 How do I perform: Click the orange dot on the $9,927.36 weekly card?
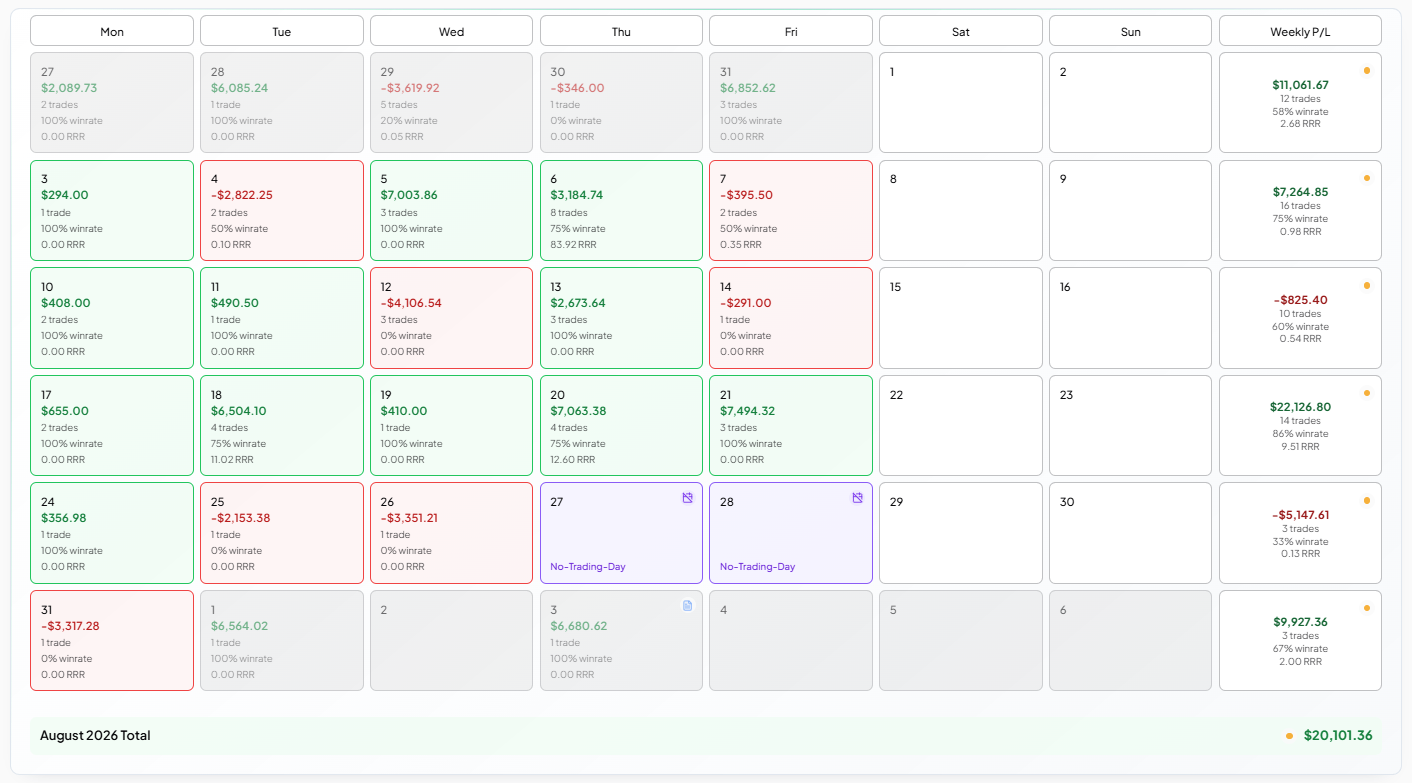[x=1367, y=608]
